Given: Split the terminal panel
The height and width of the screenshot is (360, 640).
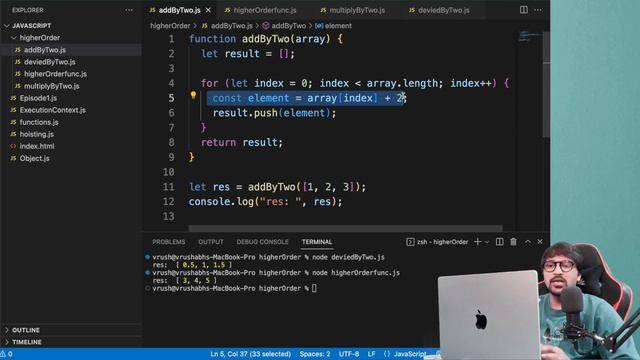Looking at the screenshot, I should (500, 242).
